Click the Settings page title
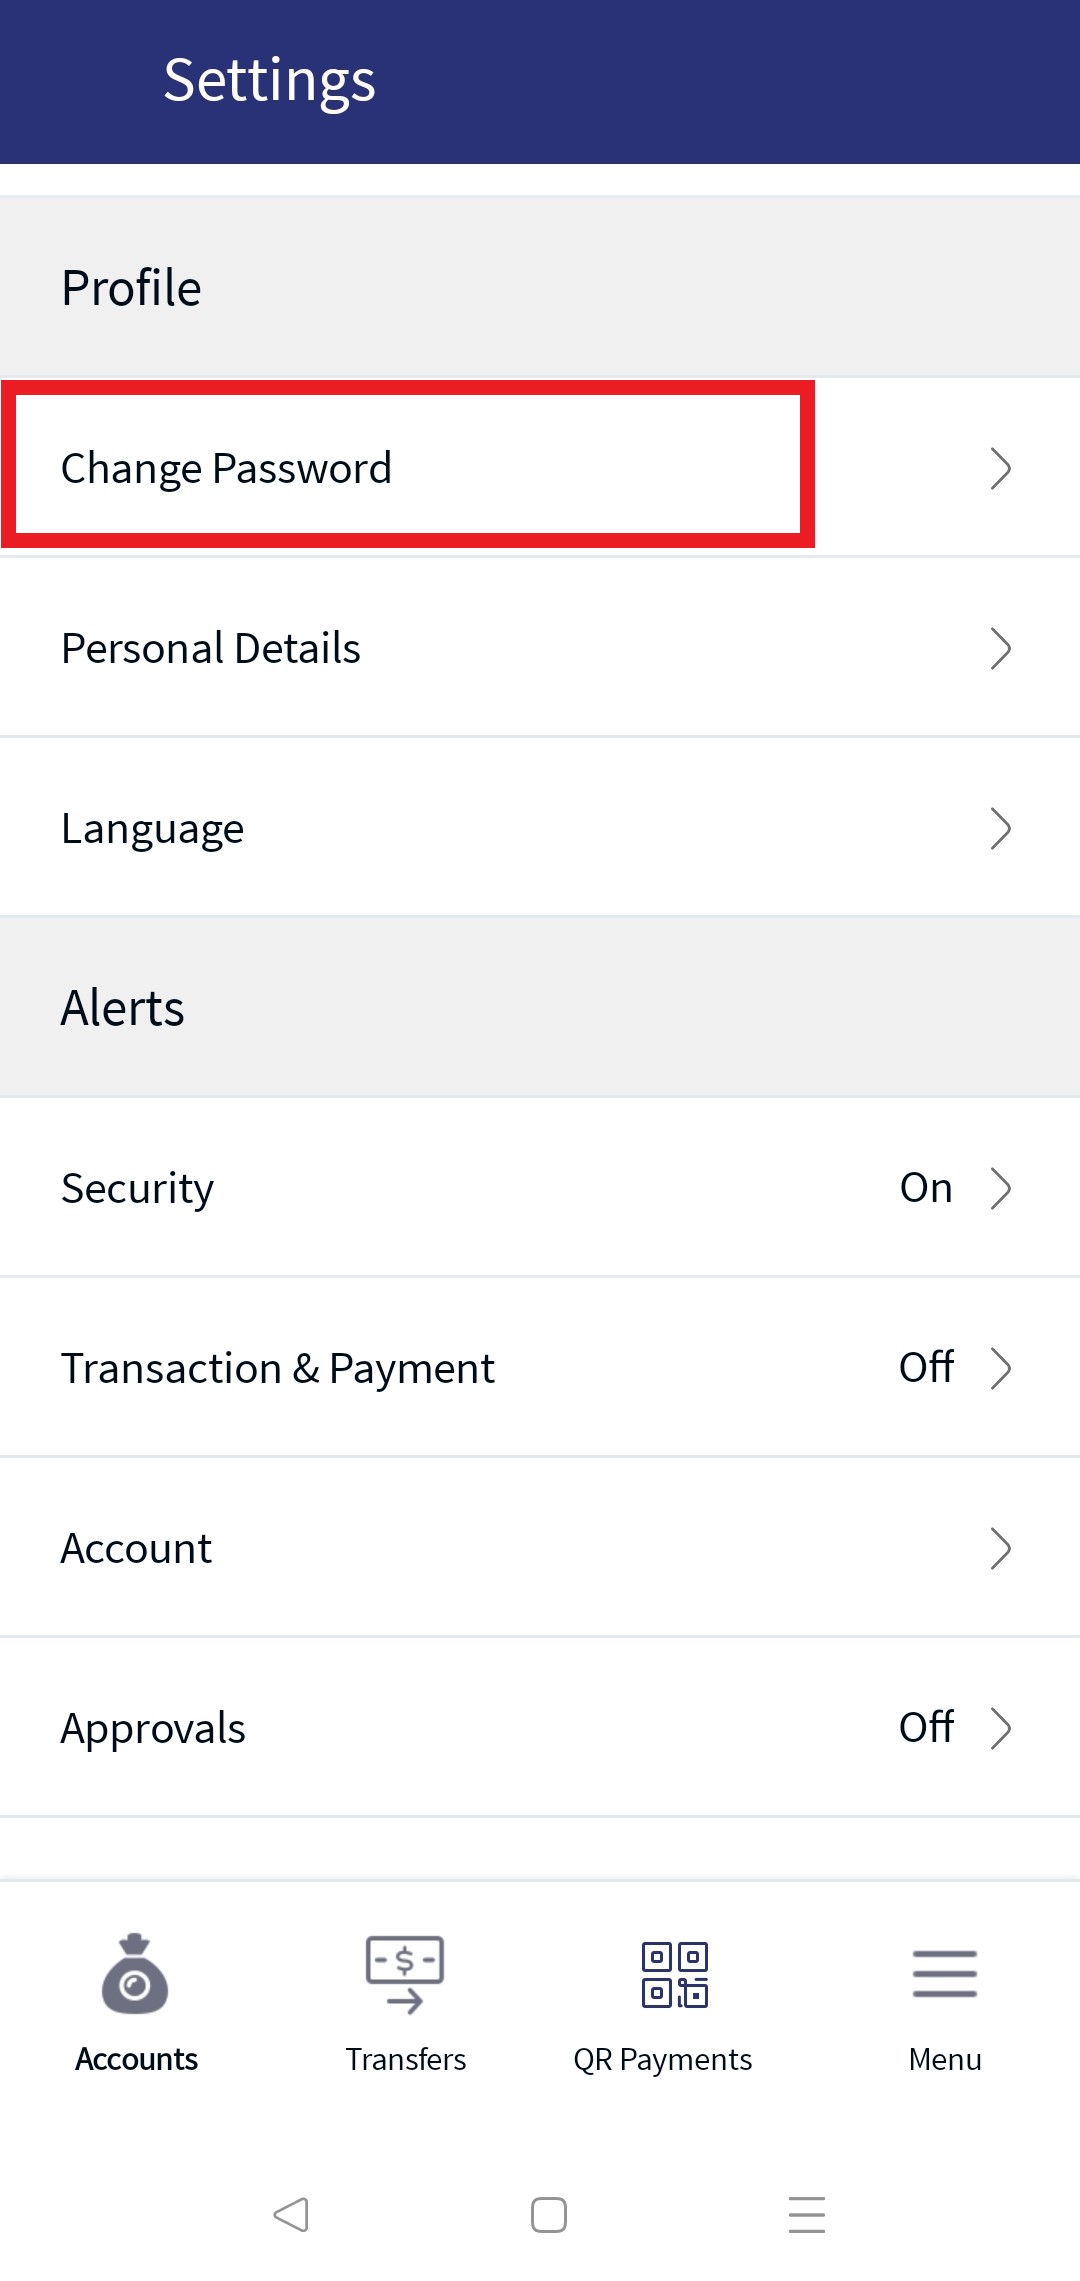 pyautogui.click(x=270, y=81)
